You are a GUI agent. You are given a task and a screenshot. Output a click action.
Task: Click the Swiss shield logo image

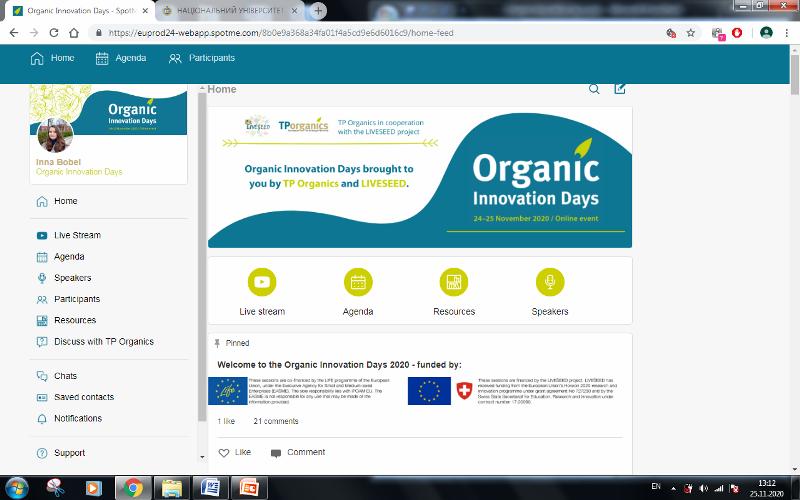click(464, 391)
